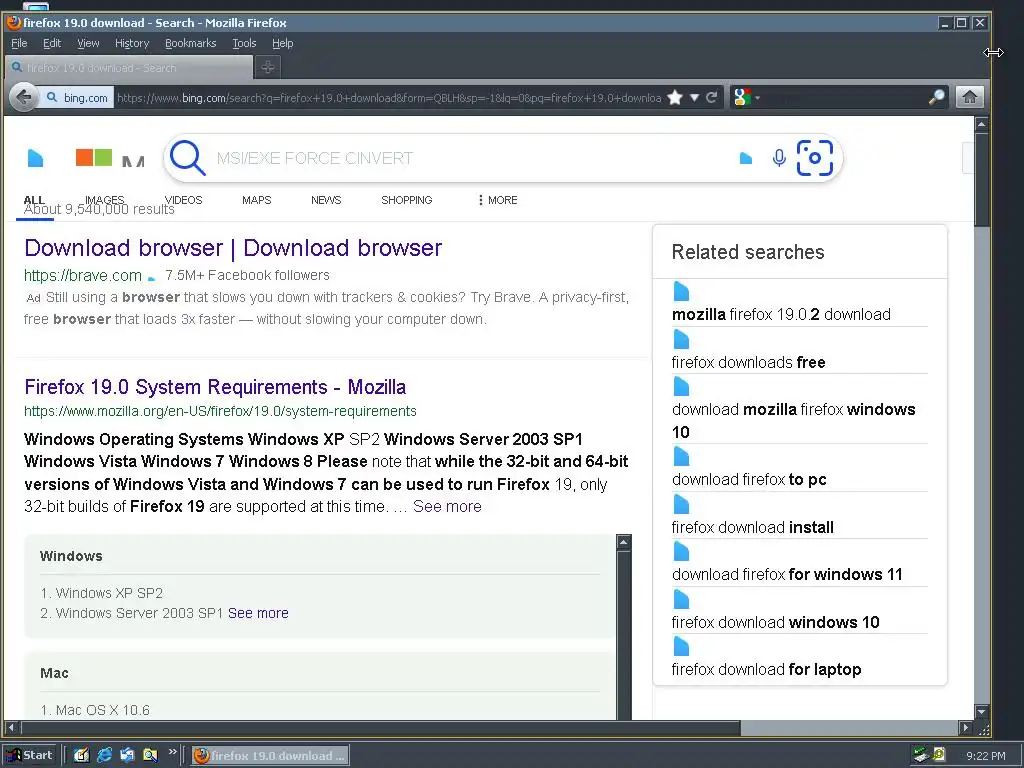Switch to the IMAGES results tab
The image size is (1024, 768).
coord(104,200)
